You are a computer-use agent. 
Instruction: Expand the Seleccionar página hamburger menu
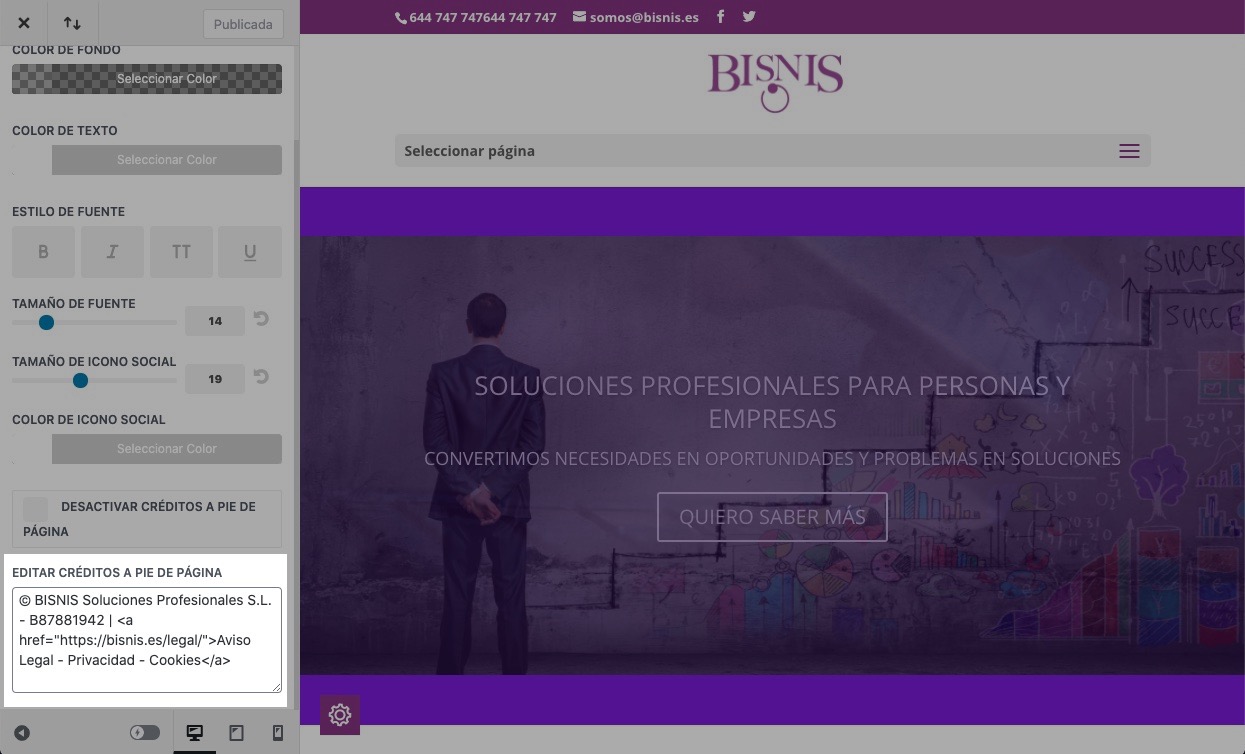(1129, 151)
